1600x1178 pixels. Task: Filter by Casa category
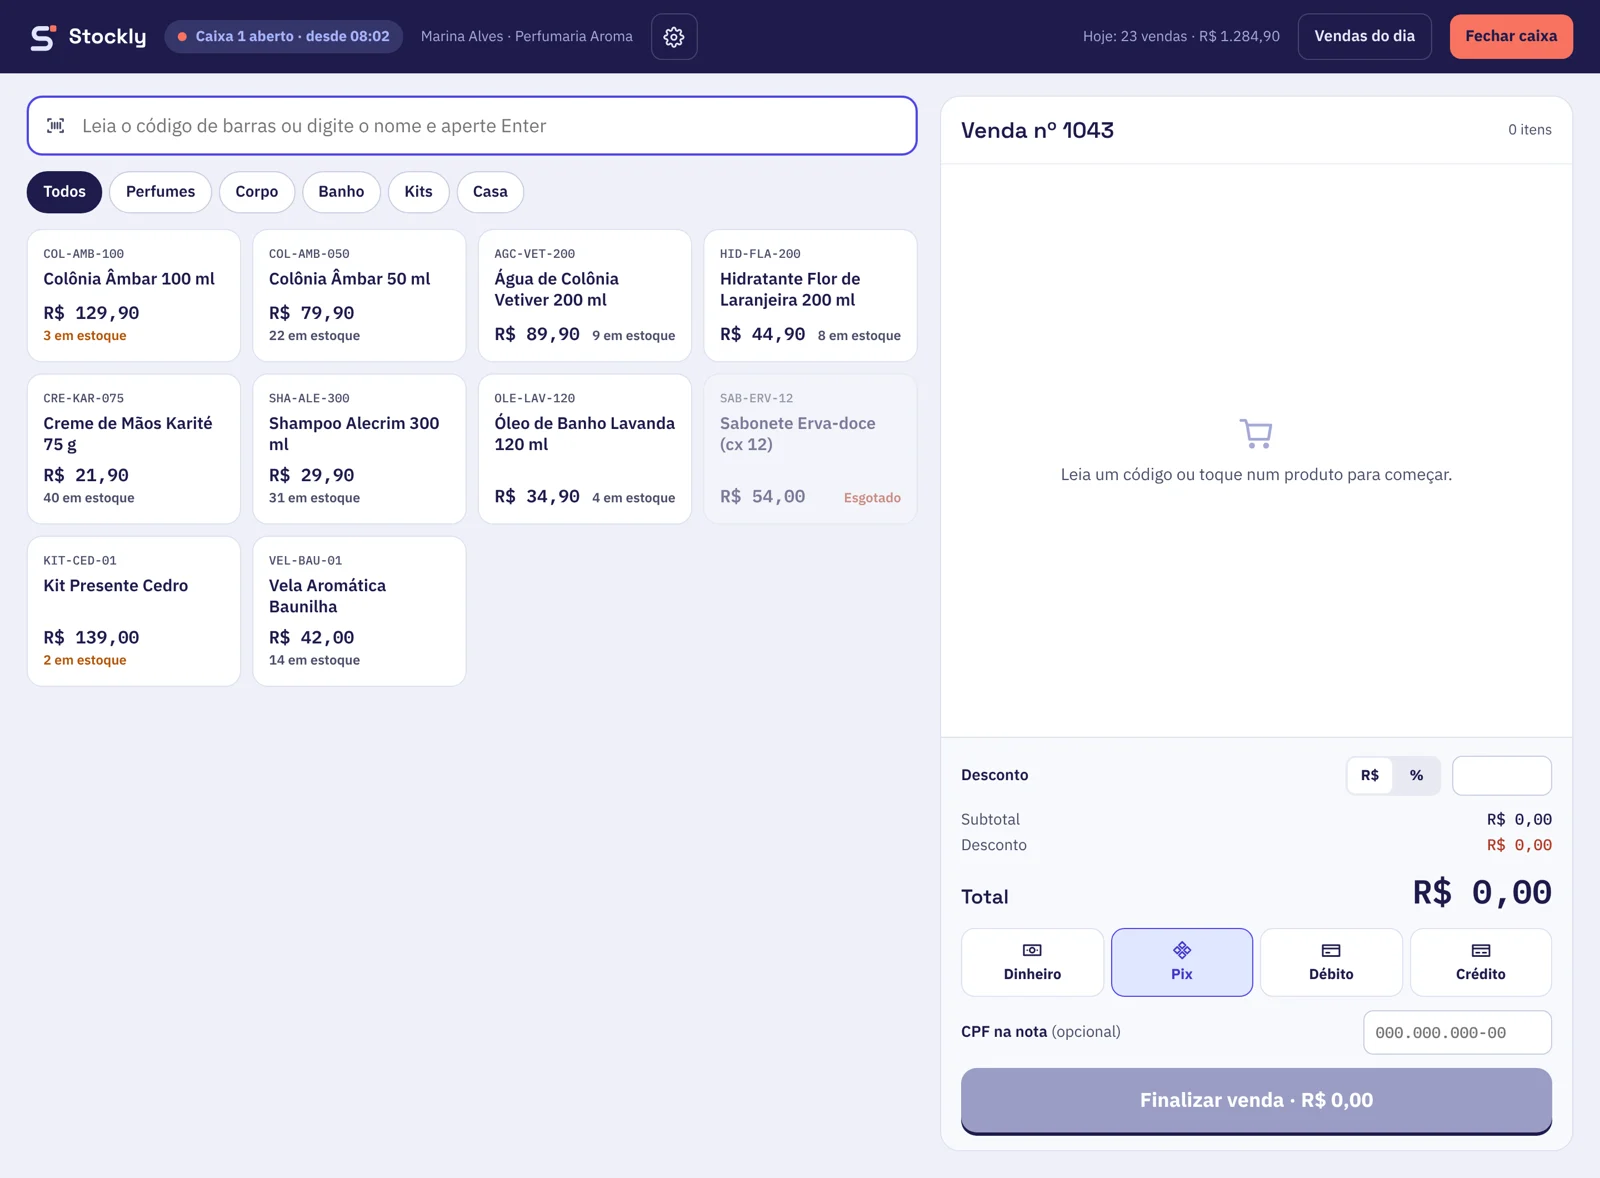490,192
